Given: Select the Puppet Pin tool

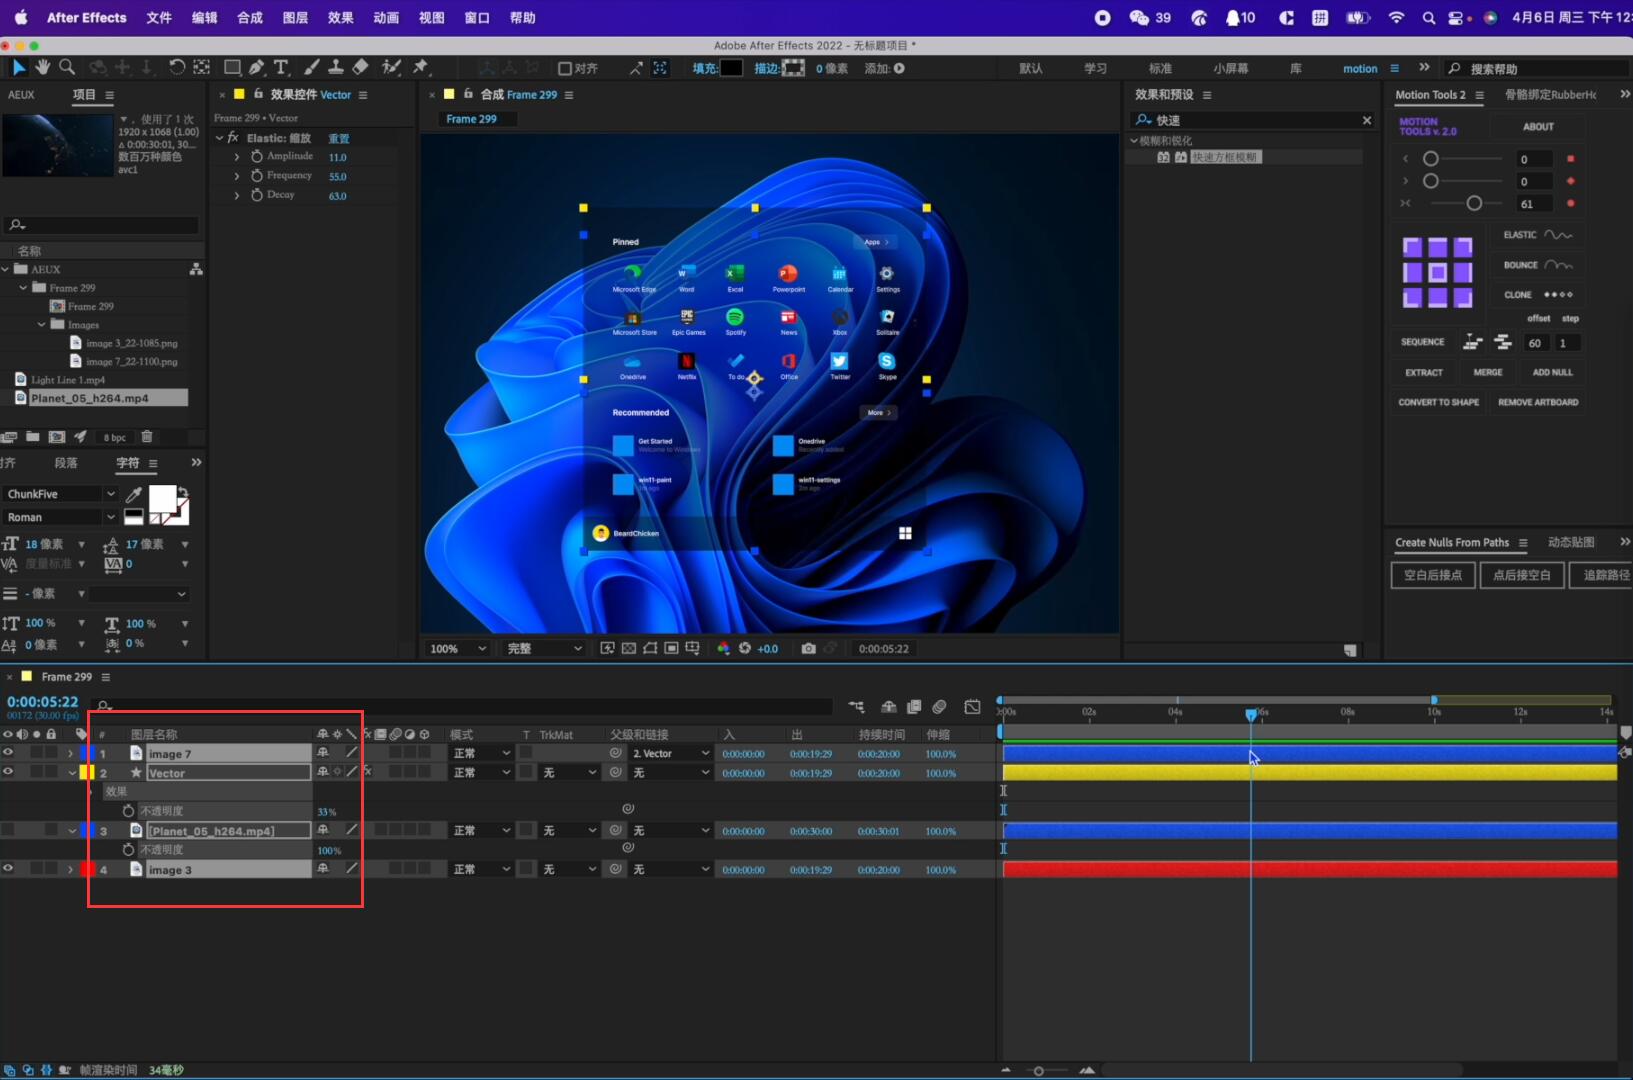Looking at the screenshot, I should pyautogui.click(x=421, y=67).
